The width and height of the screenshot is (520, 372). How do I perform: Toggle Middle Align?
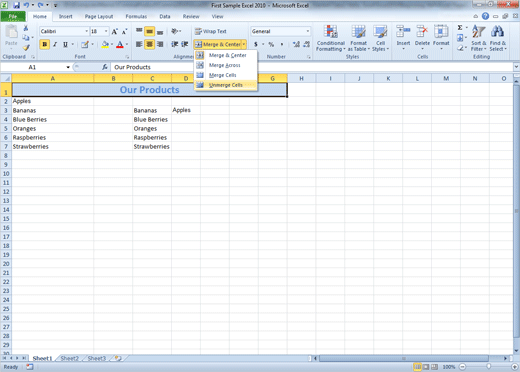click(x=150, y=31)
